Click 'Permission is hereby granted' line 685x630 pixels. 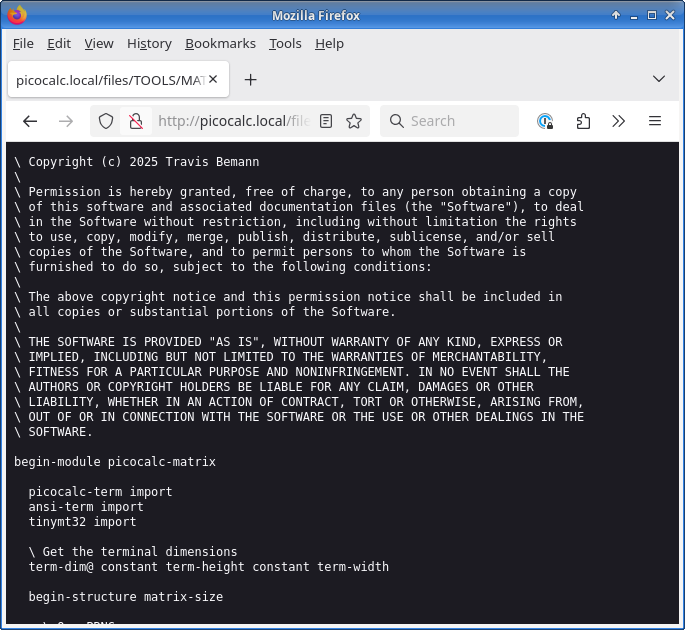tap(295, 192)
